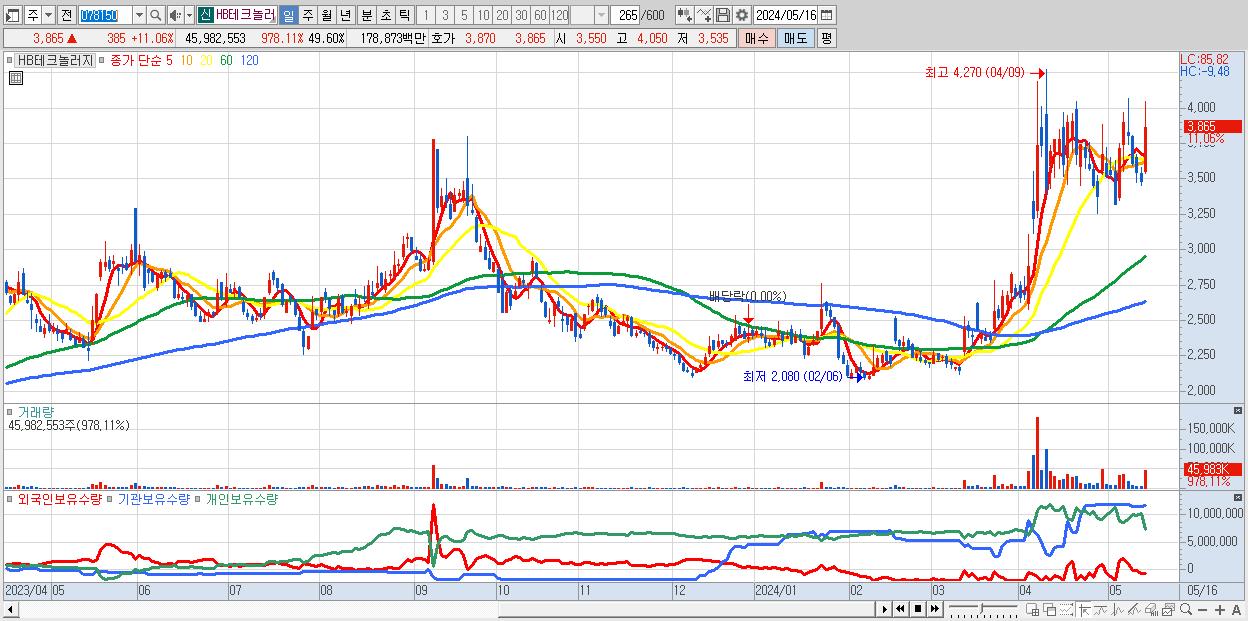Click the 개인보유수량 legend label
The width and height of the screenshot is (1248, 621).
click(240, 498)
